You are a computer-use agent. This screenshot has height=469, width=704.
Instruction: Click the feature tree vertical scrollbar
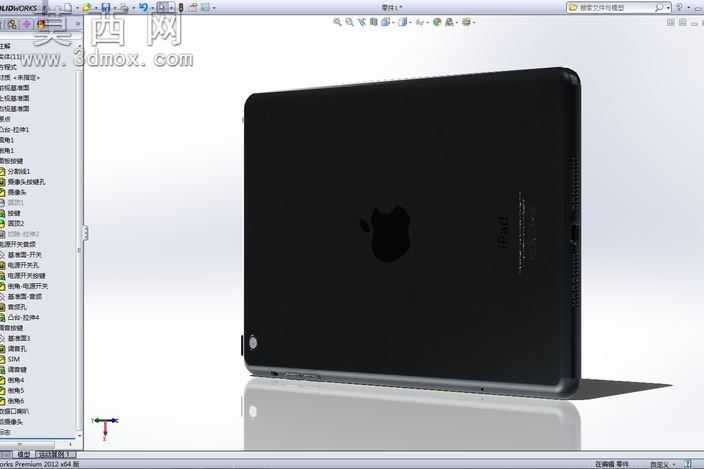(79, 238)
